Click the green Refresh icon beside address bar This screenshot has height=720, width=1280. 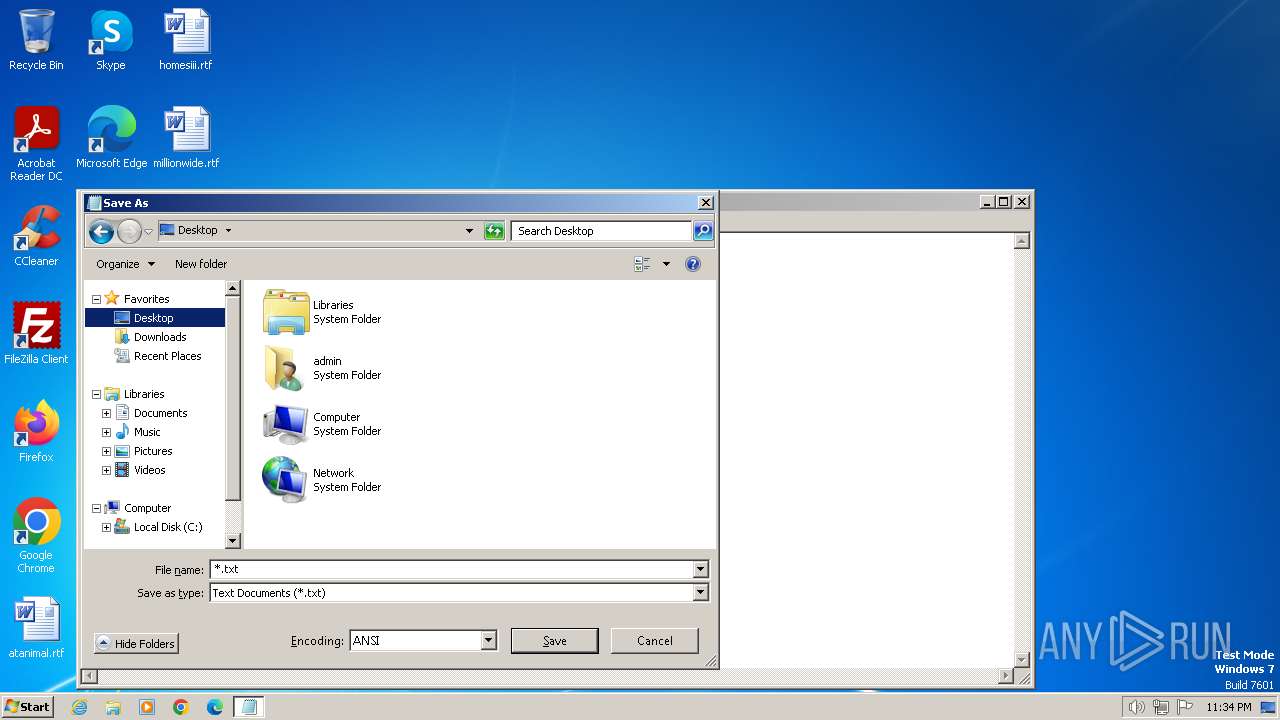click(x=494, y=231)
